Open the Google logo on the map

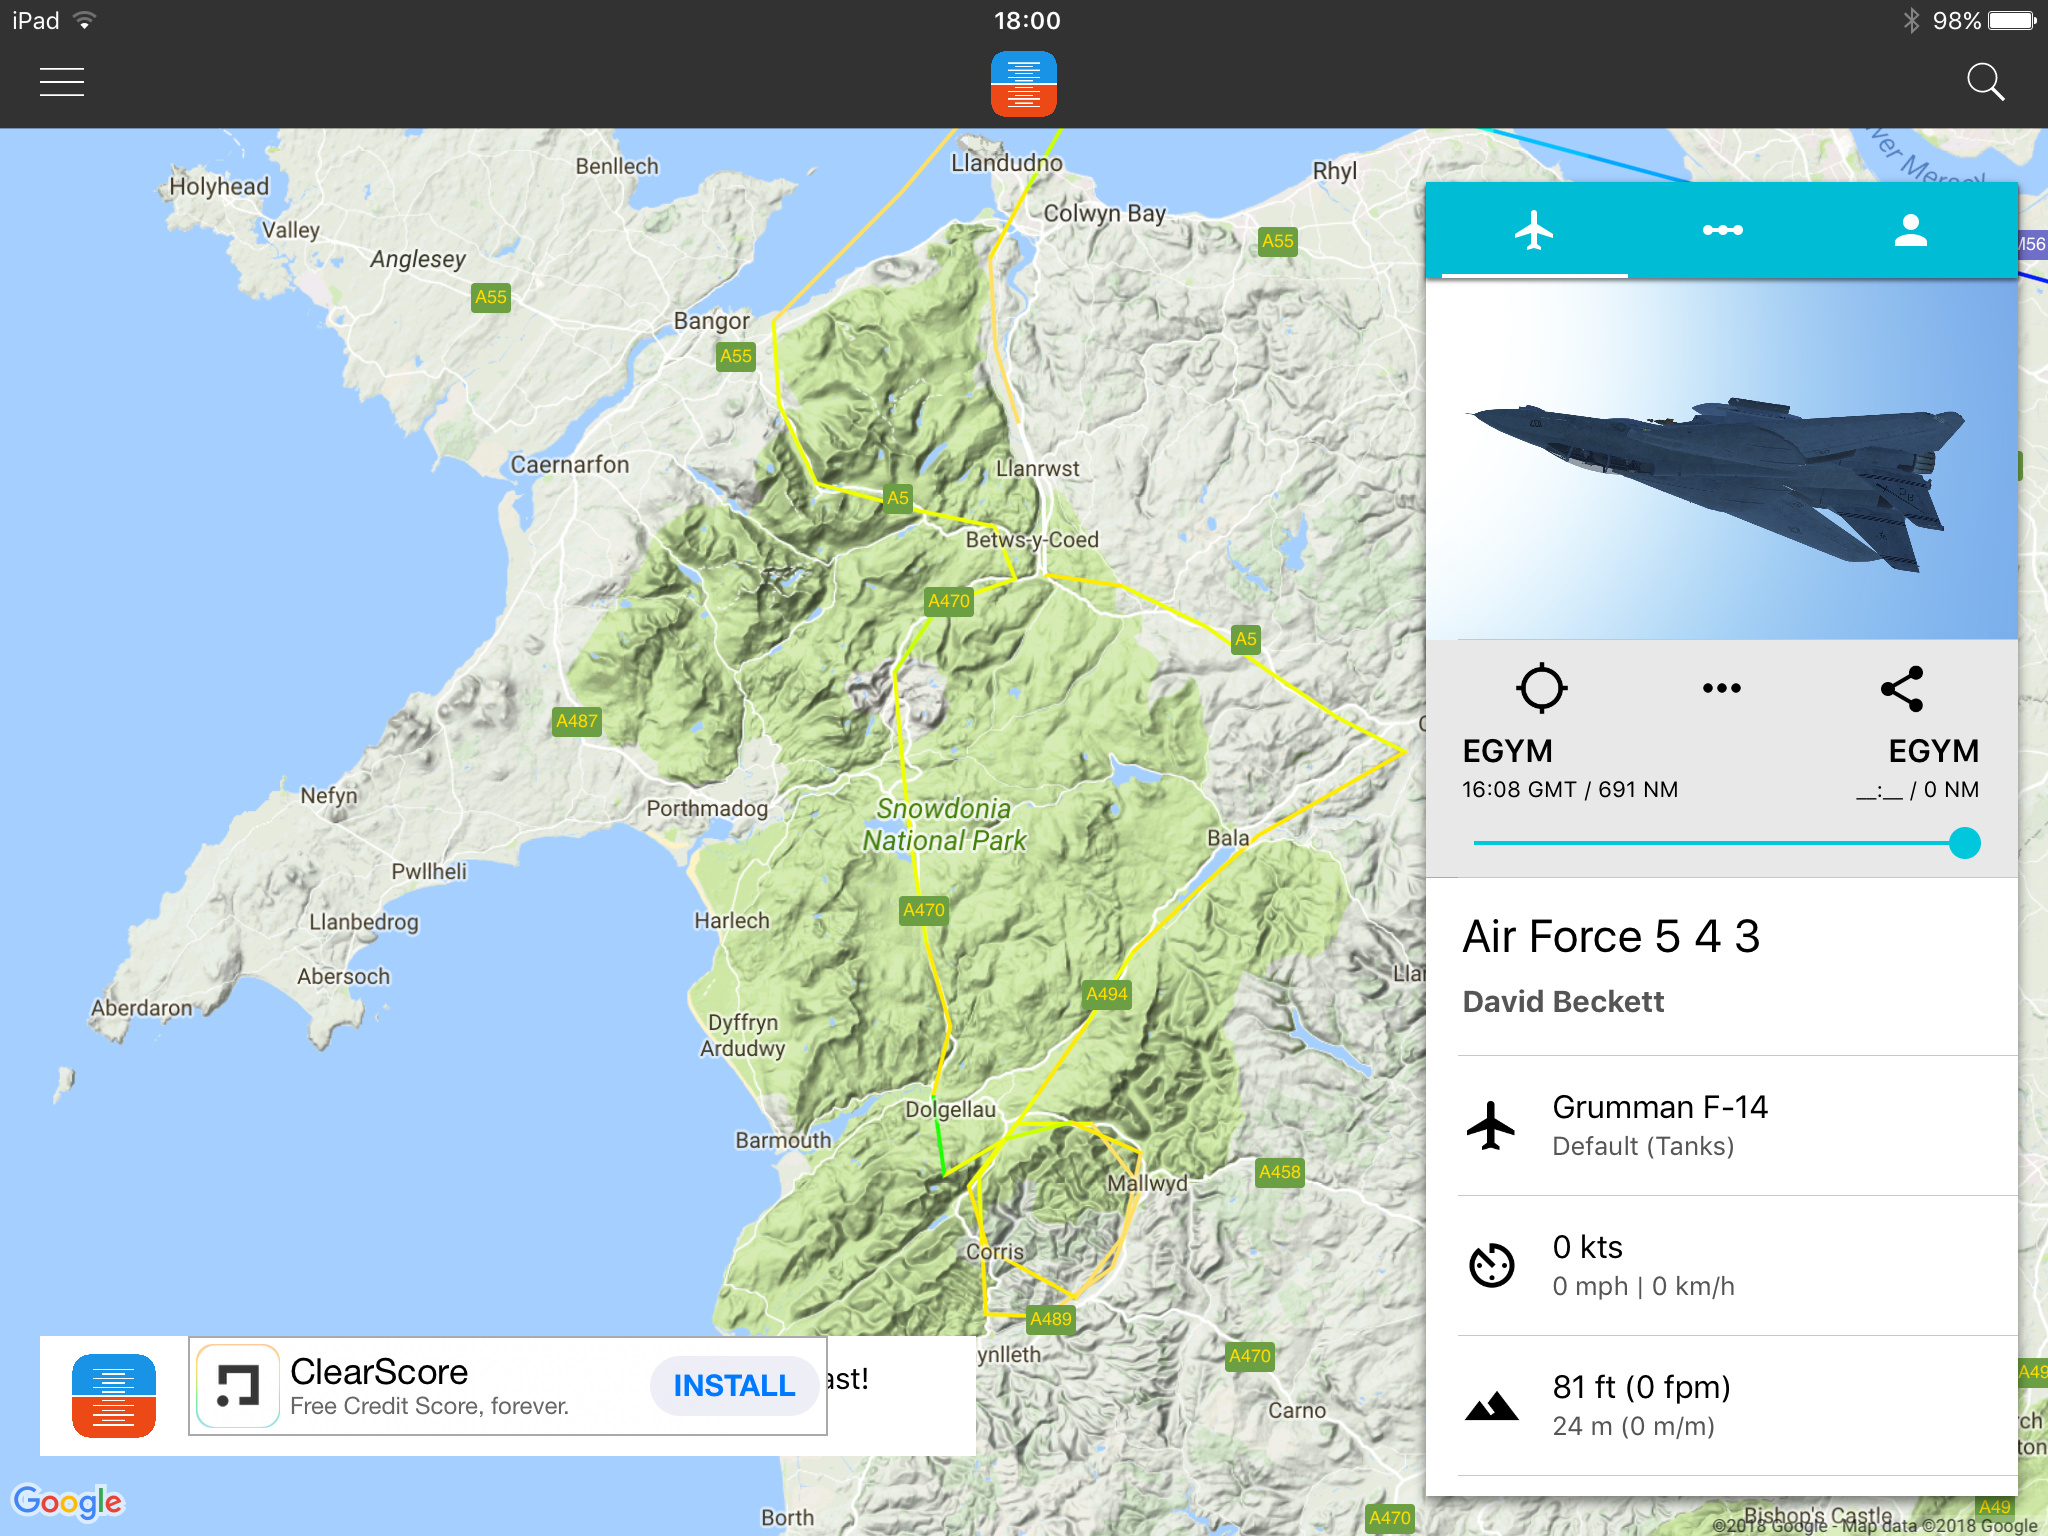click(67, 1501)
